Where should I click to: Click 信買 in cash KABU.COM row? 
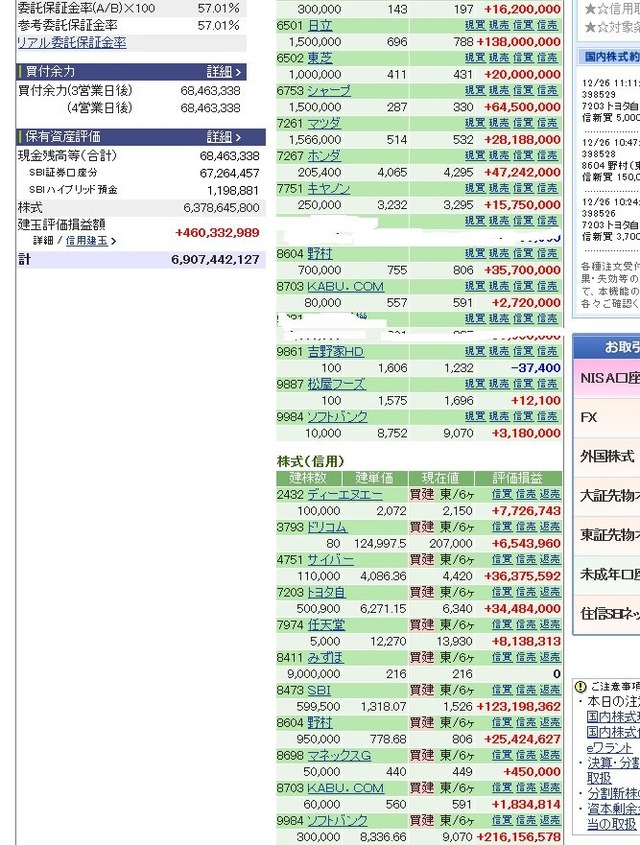click(x=523, y=287)
